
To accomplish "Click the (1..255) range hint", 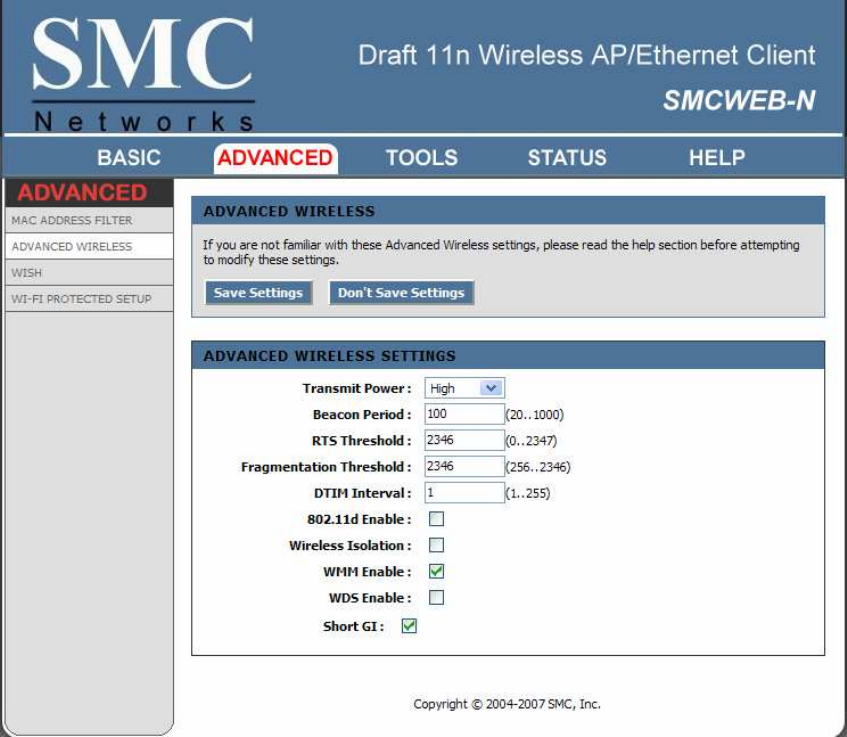I will pyautogui.click(x=528, y=493).
